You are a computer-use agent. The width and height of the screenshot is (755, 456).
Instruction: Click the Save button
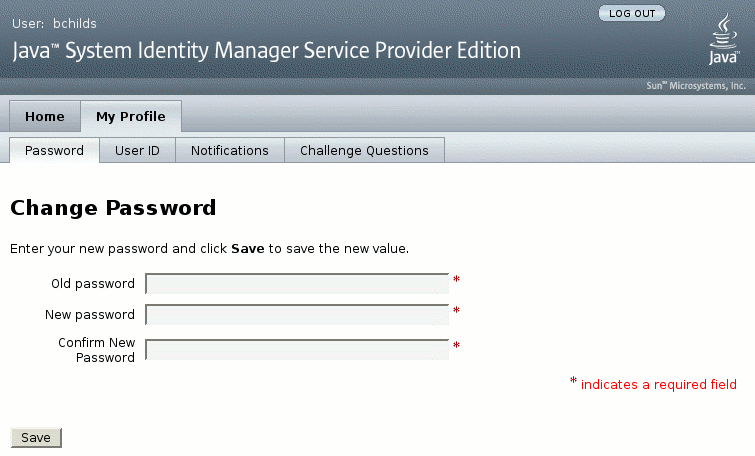point(36,438)
